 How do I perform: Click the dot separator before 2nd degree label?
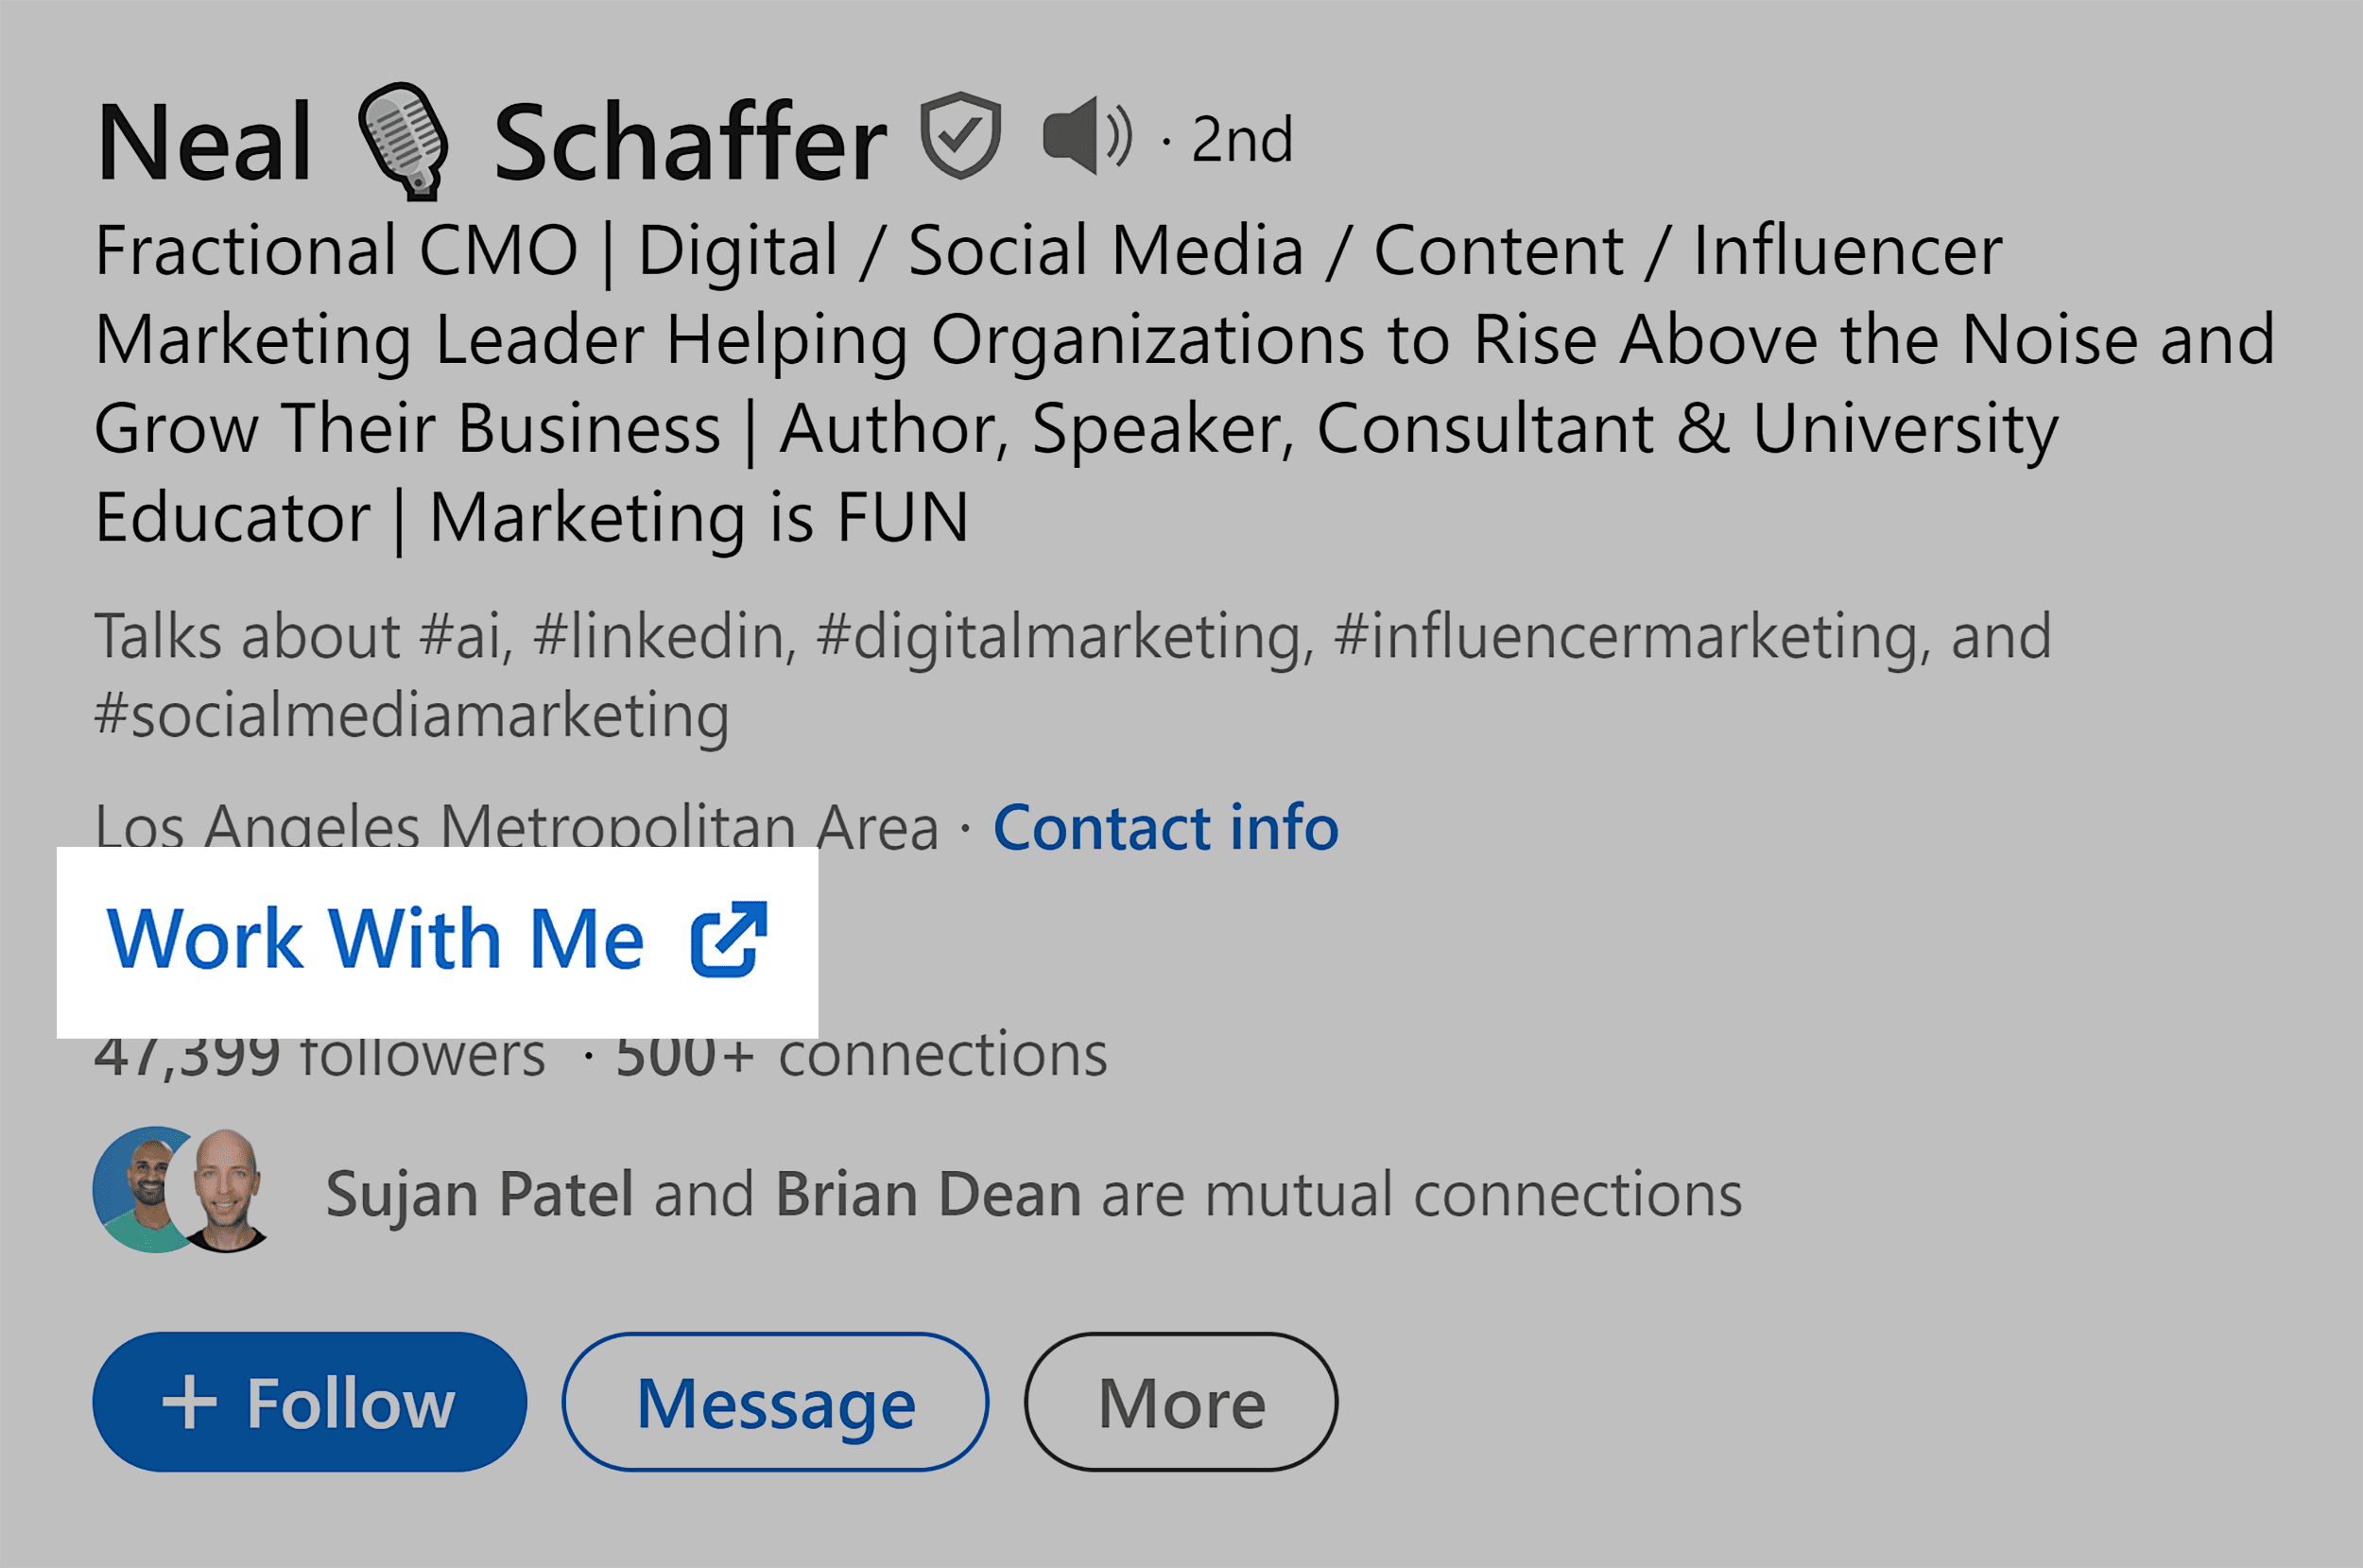click(1168, 142)
